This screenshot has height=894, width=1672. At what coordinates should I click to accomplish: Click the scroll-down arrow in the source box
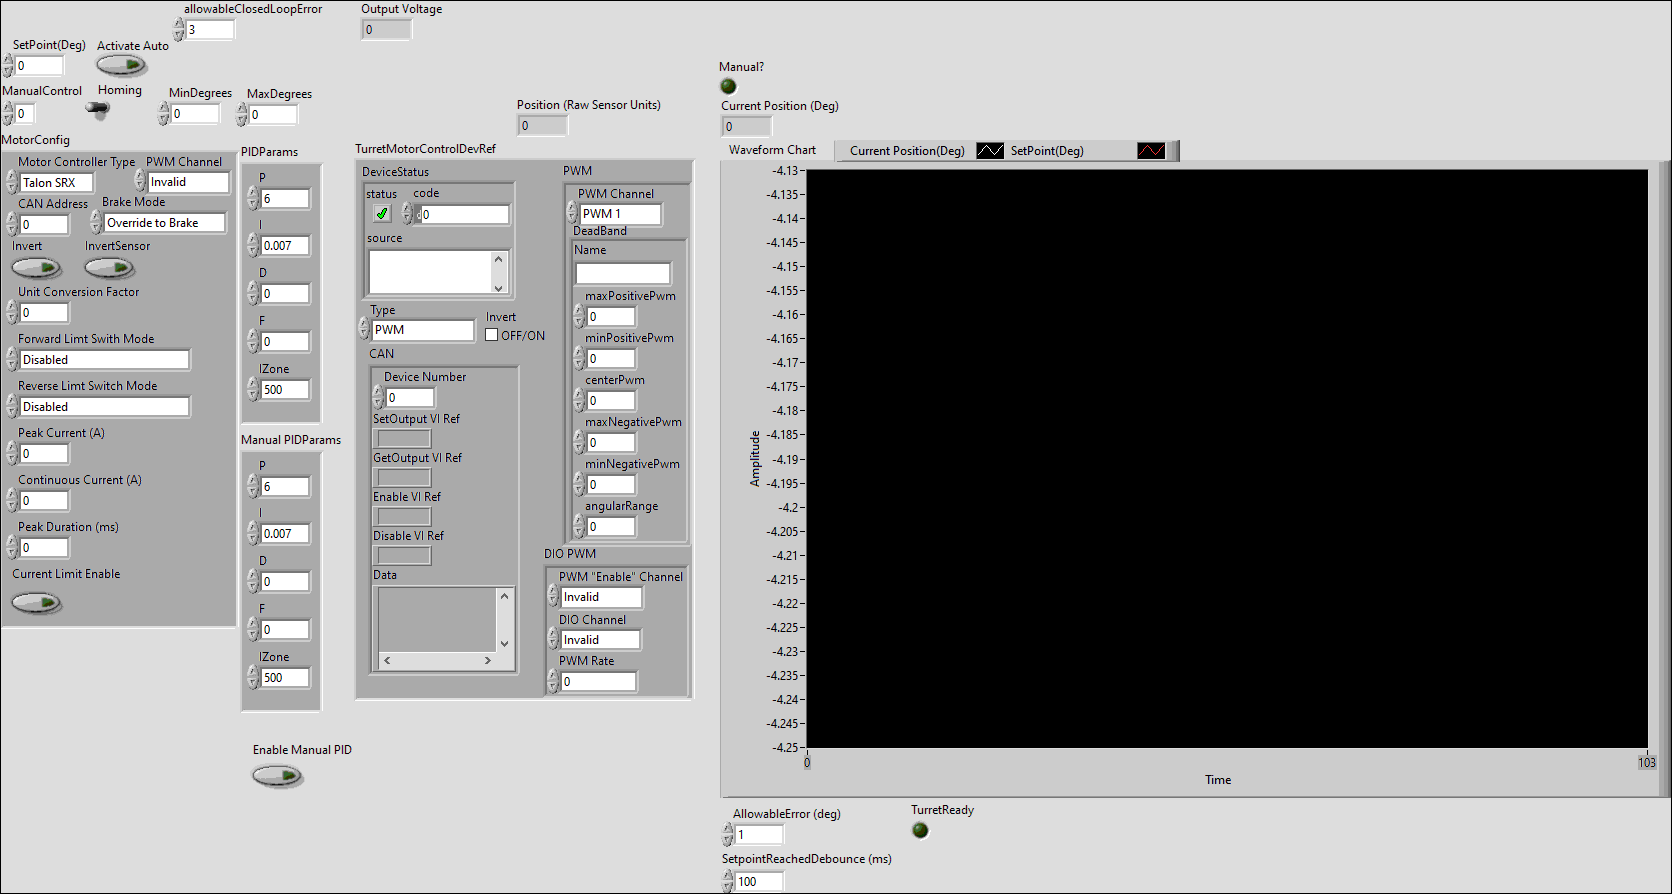(498, 286)
